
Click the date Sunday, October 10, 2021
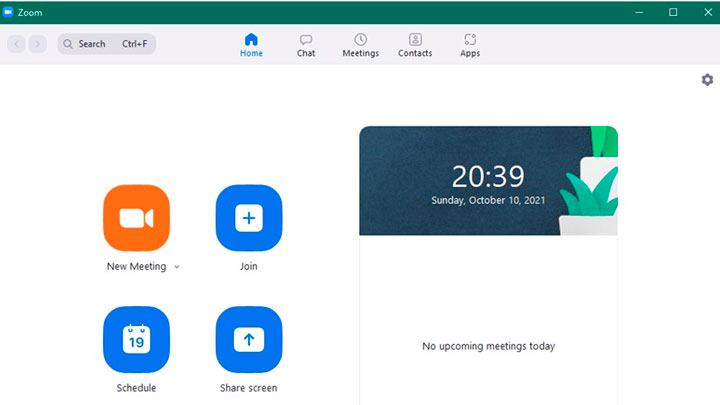coord(488,200)
